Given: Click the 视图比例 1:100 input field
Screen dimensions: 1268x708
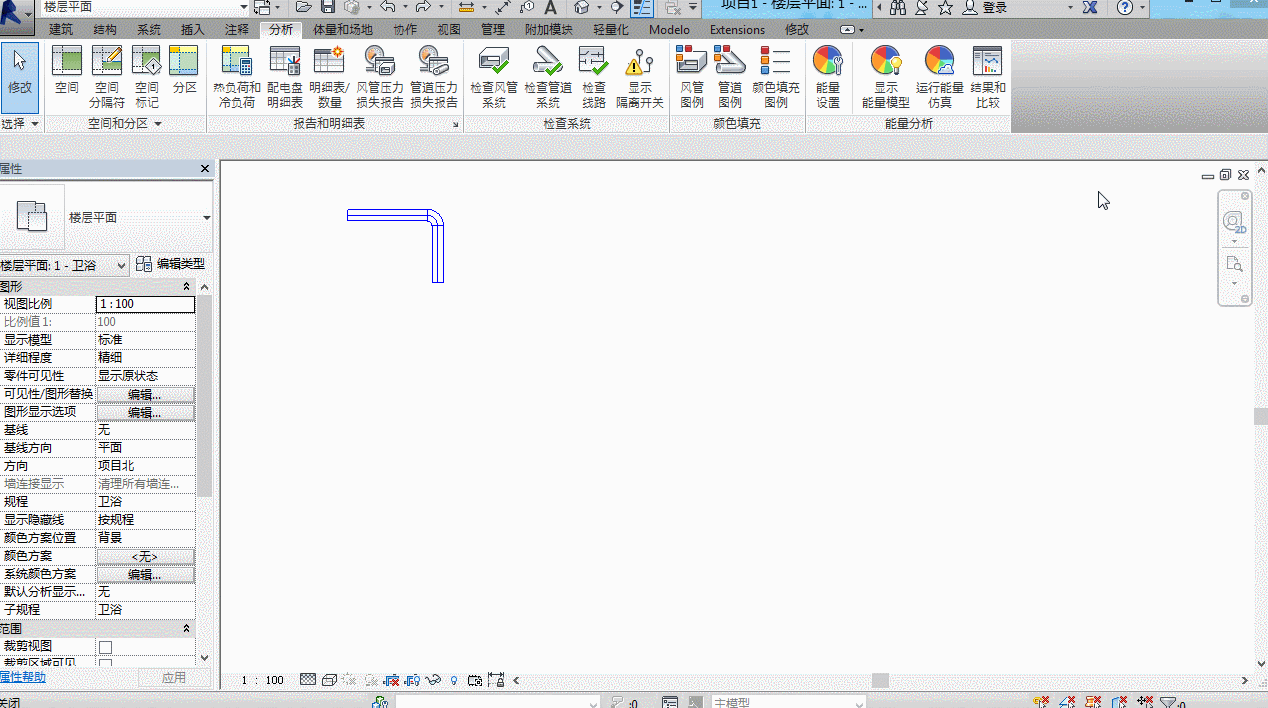Looking at the screenshot, I should click(x=145, y=304).
